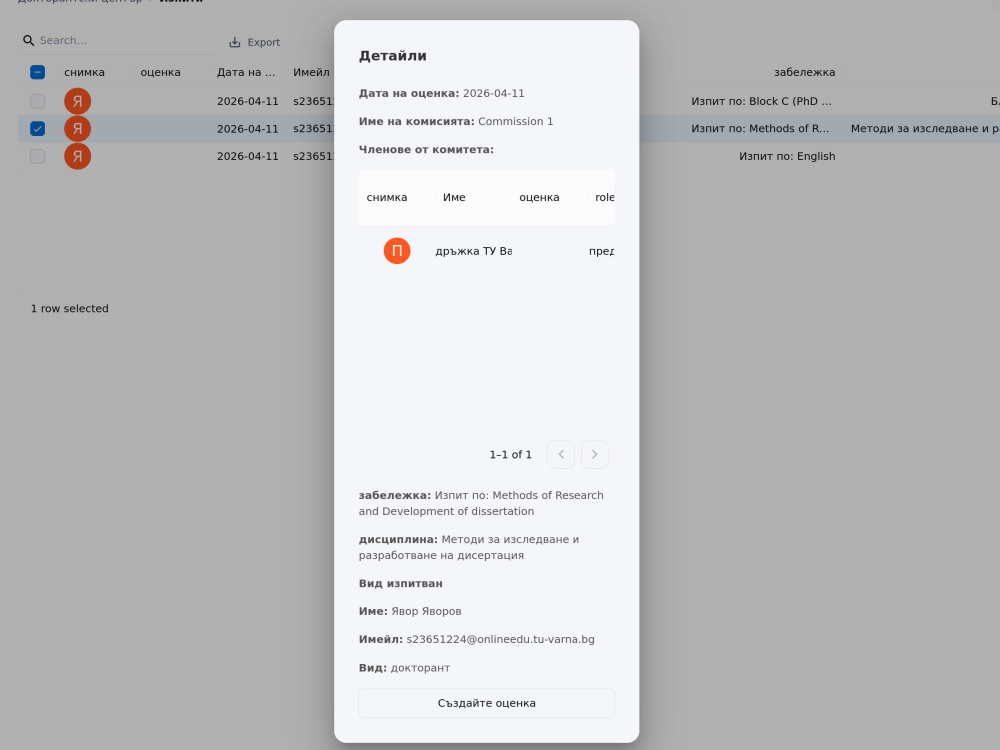Go to the previous page of committee members
This screenshot has width=1000, height=750.
pyautogui.click(x=561, y=454)
